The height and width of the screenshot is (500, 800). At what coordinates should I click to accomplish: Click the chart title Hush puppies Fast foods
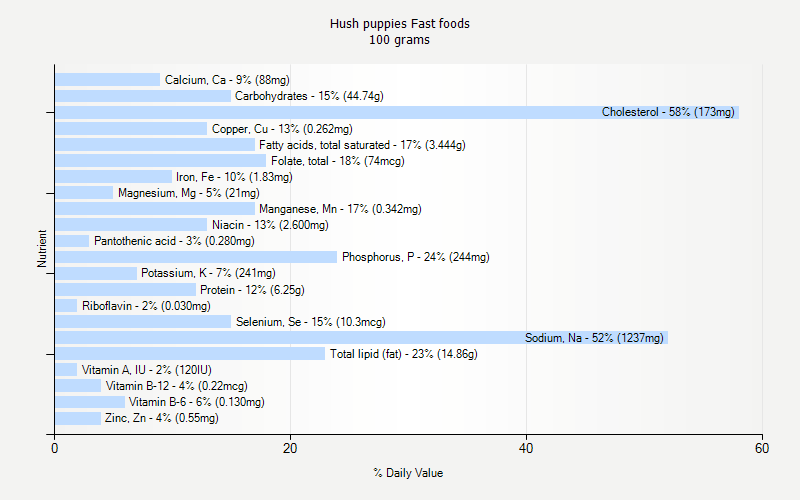(399, 24)
